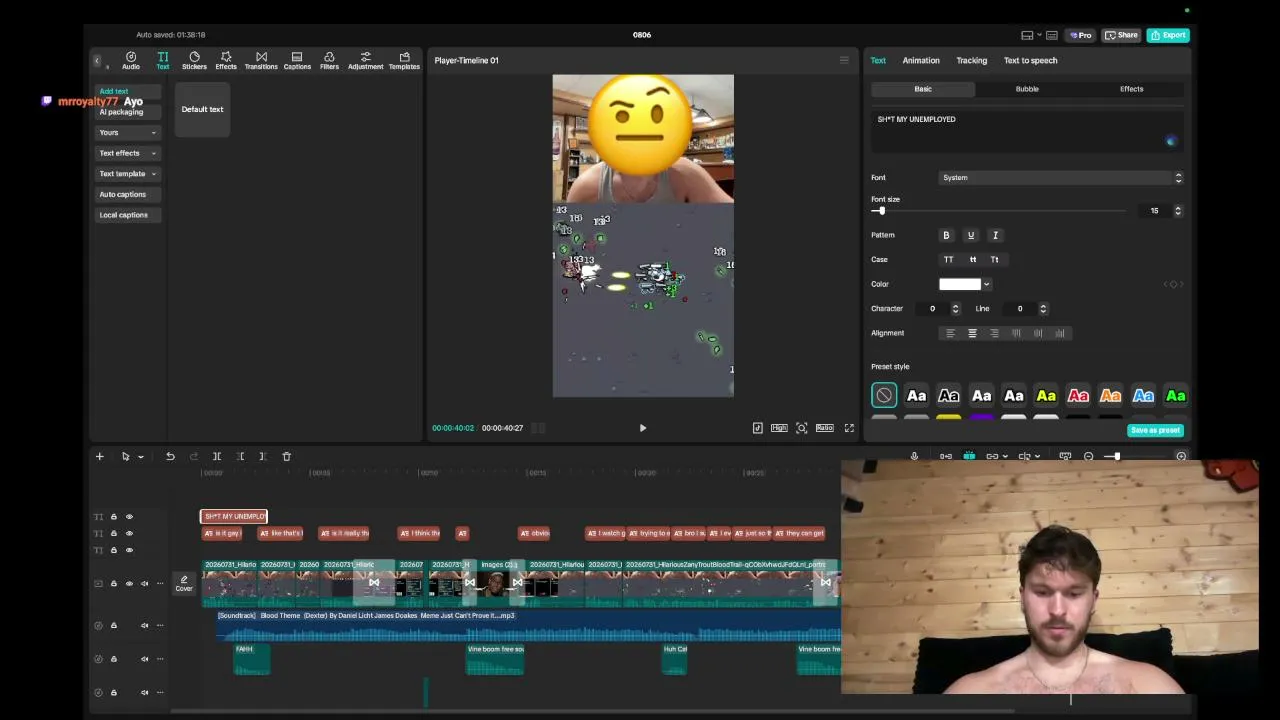Click the delete-left trim icon

[240, 456]
